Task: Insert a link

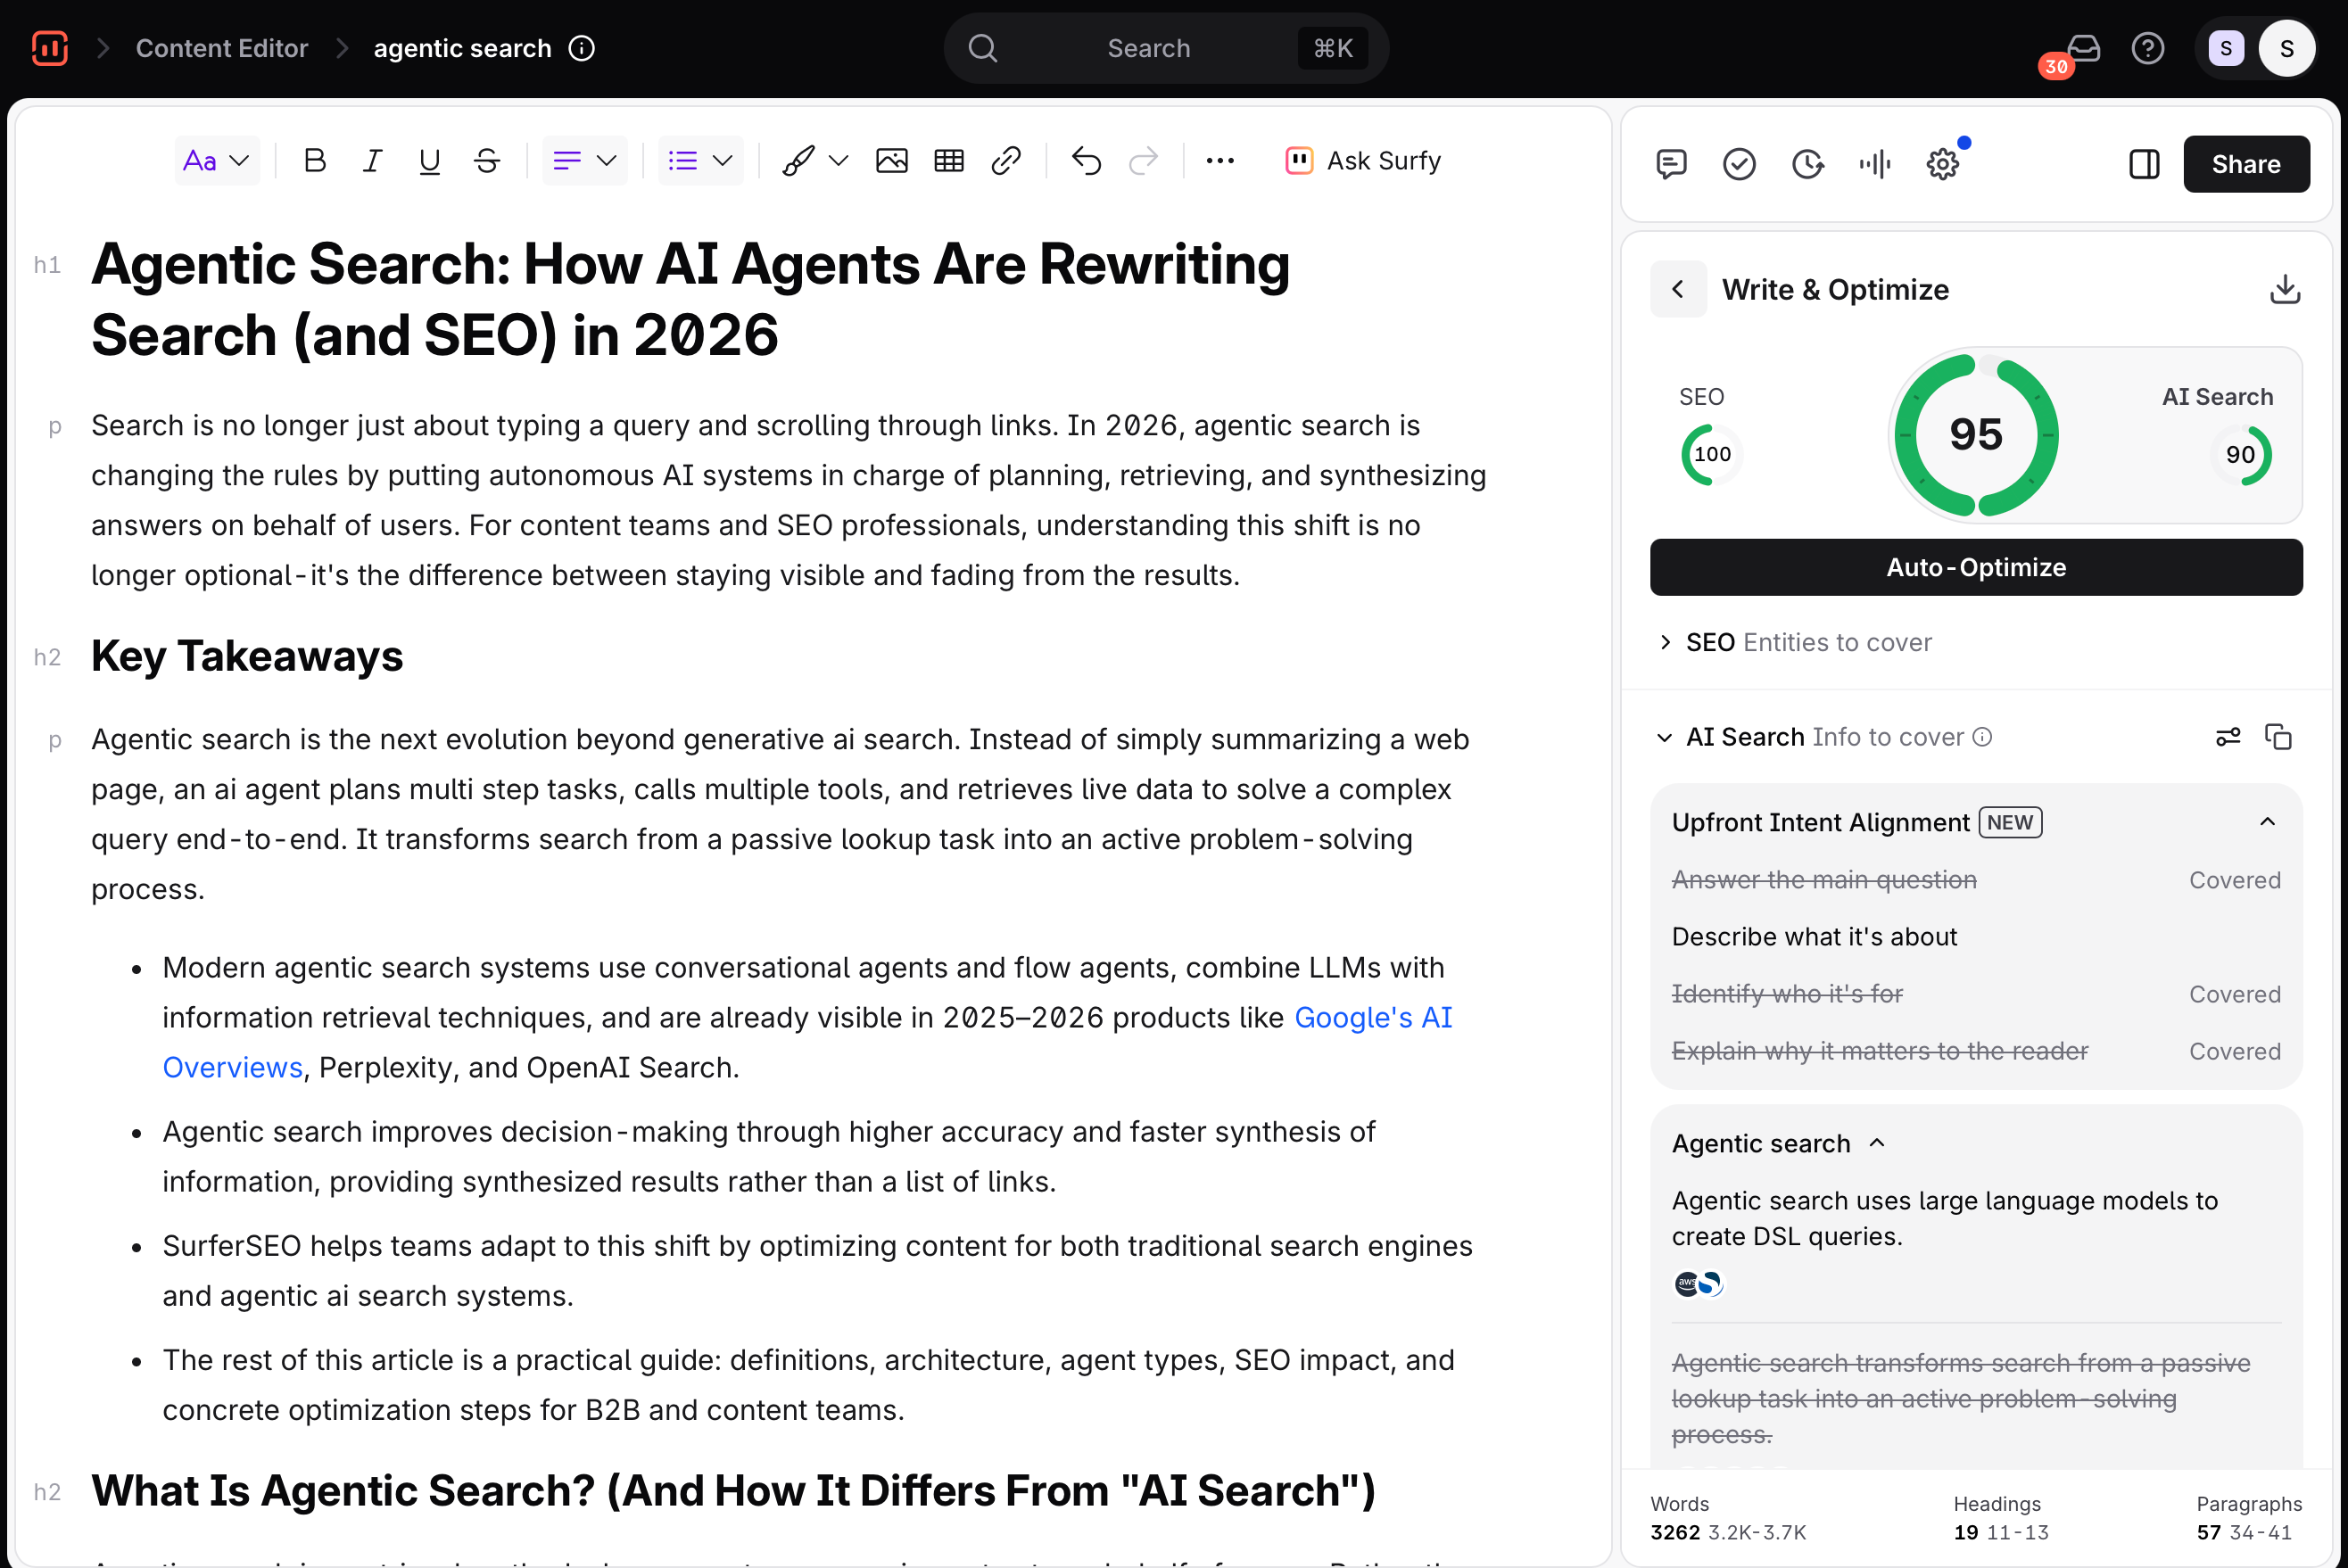Action: coord(1006,161)
